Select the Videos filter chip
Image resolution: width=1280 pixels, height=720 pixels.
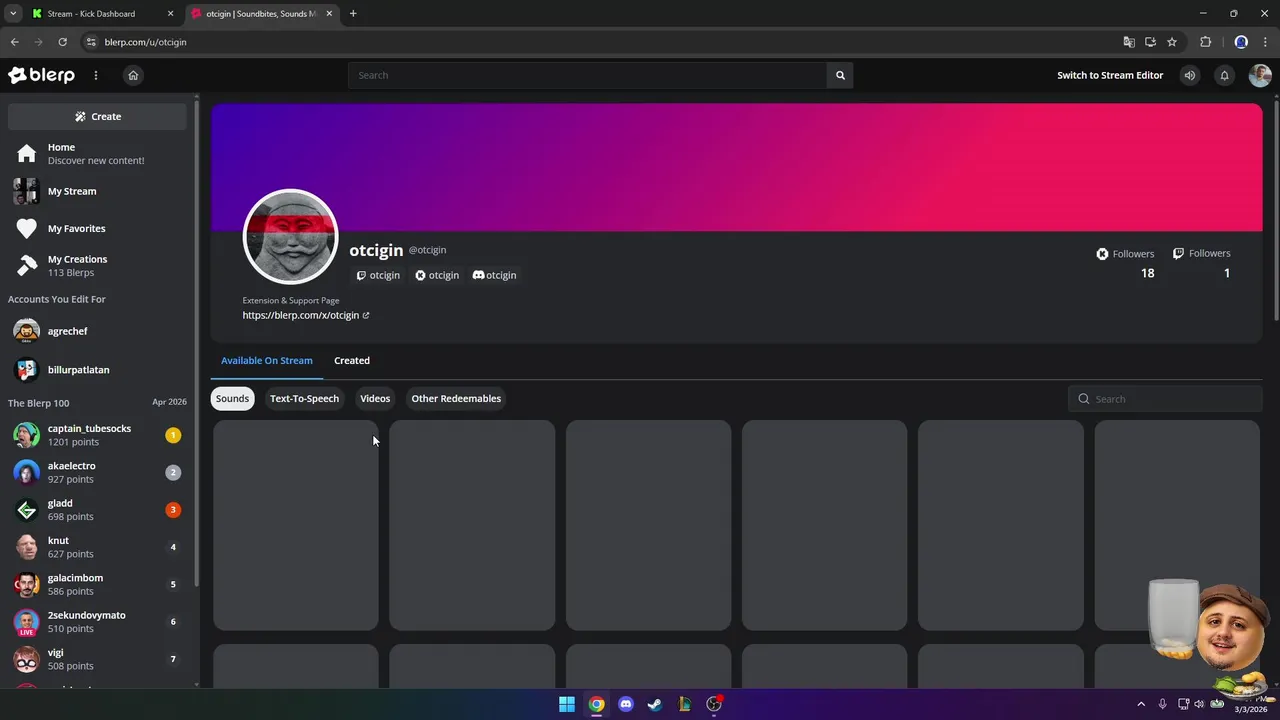375,398
